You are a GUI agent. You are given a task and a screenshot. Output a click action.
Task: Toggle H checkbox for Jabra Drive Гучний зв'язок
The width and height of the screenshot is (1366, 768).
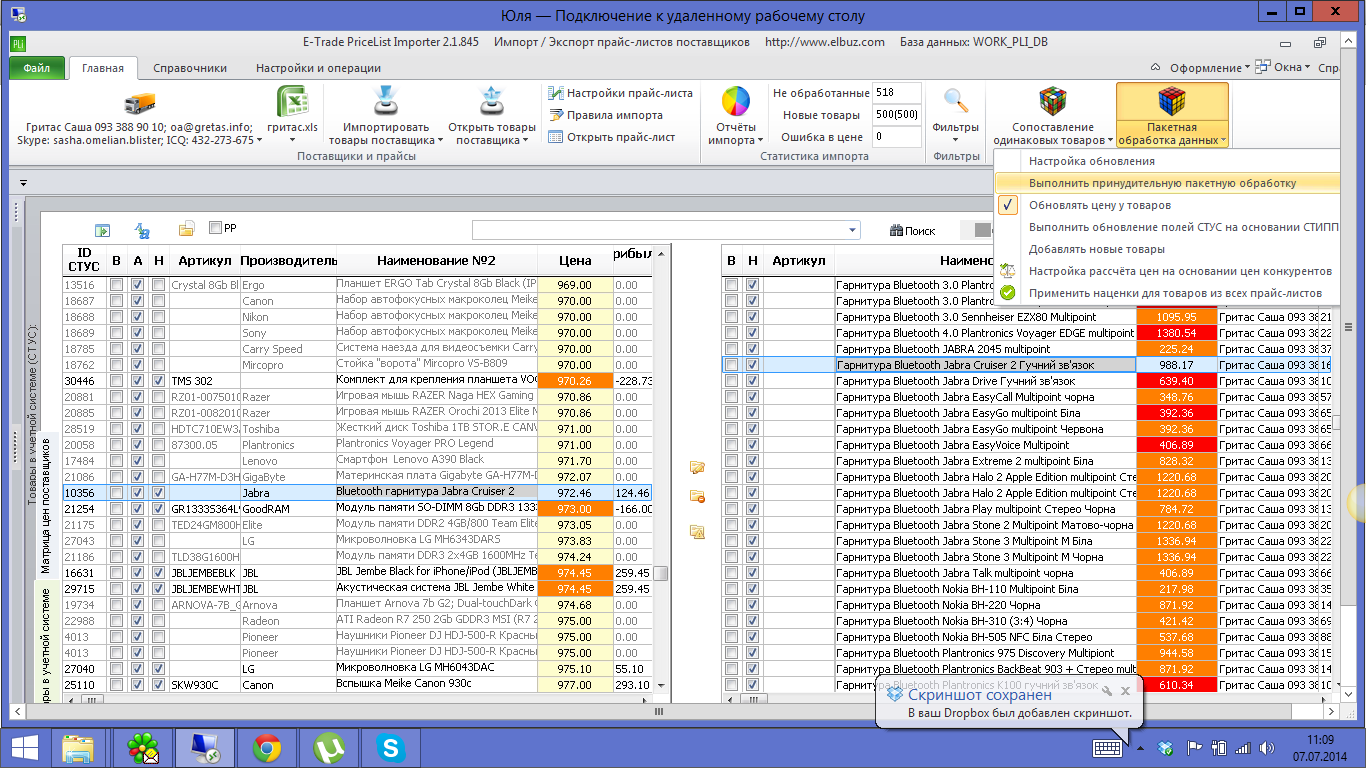(753, 381)
